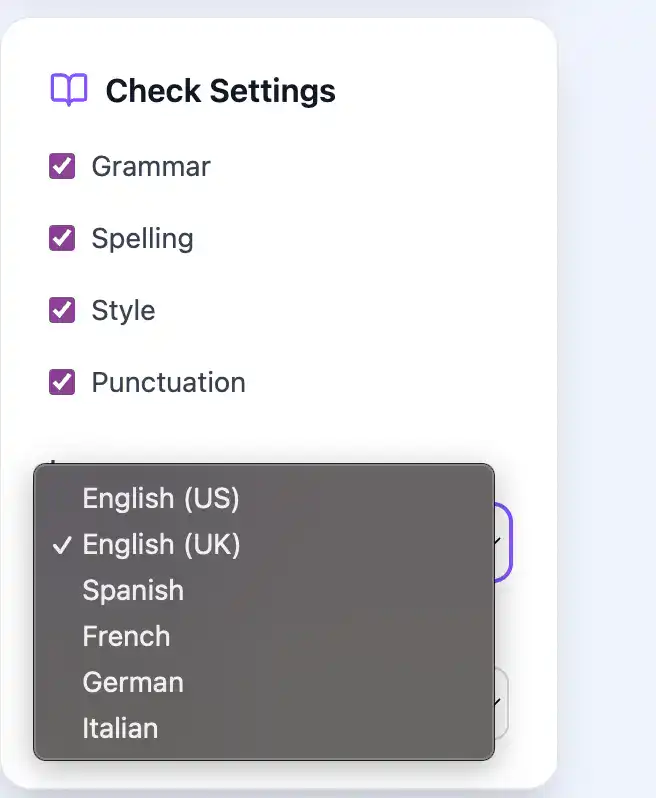Viewport: 656px width, 798px height.
Task: Uncheck the Grammar checkbox
Action: click(63, 166)
